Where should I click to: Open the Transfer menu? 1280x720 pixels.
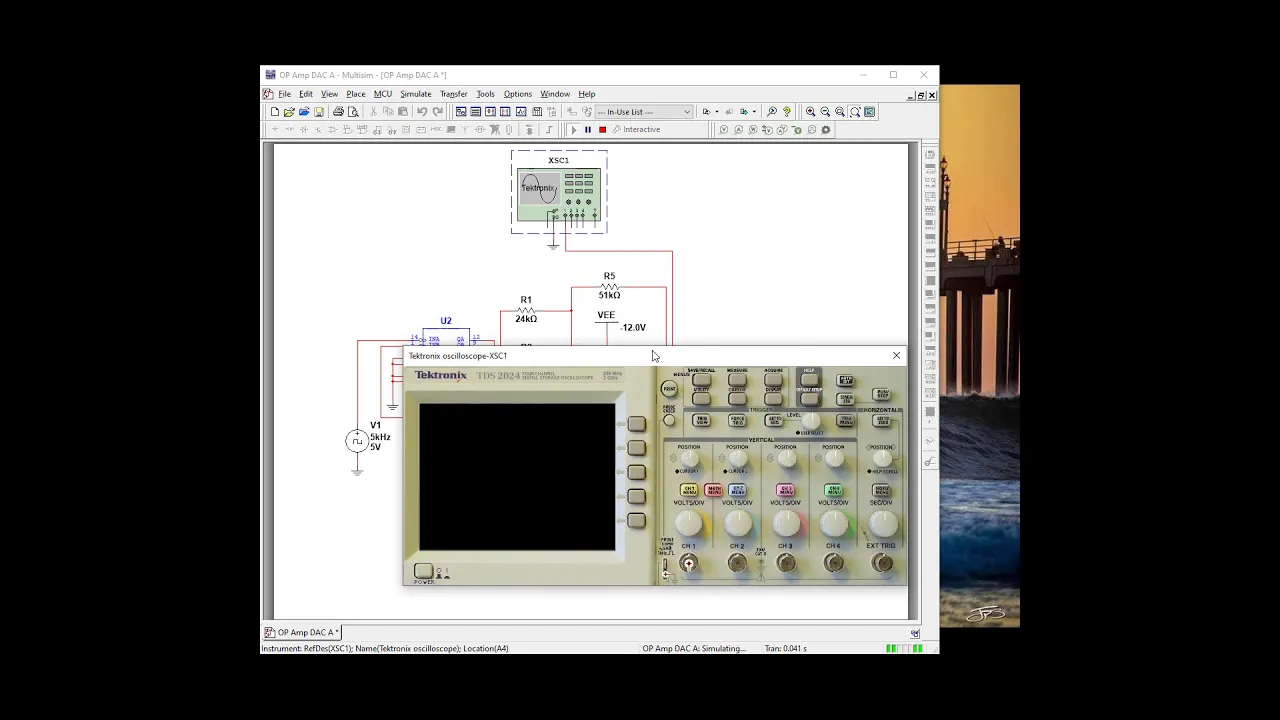pos(453,94)
